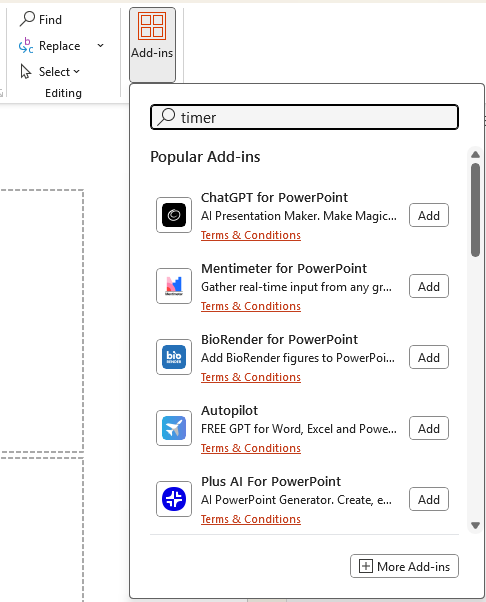Click the Plus AI For PowerPoint title
The height and width of the screenshot is (602, 486).
271,482
